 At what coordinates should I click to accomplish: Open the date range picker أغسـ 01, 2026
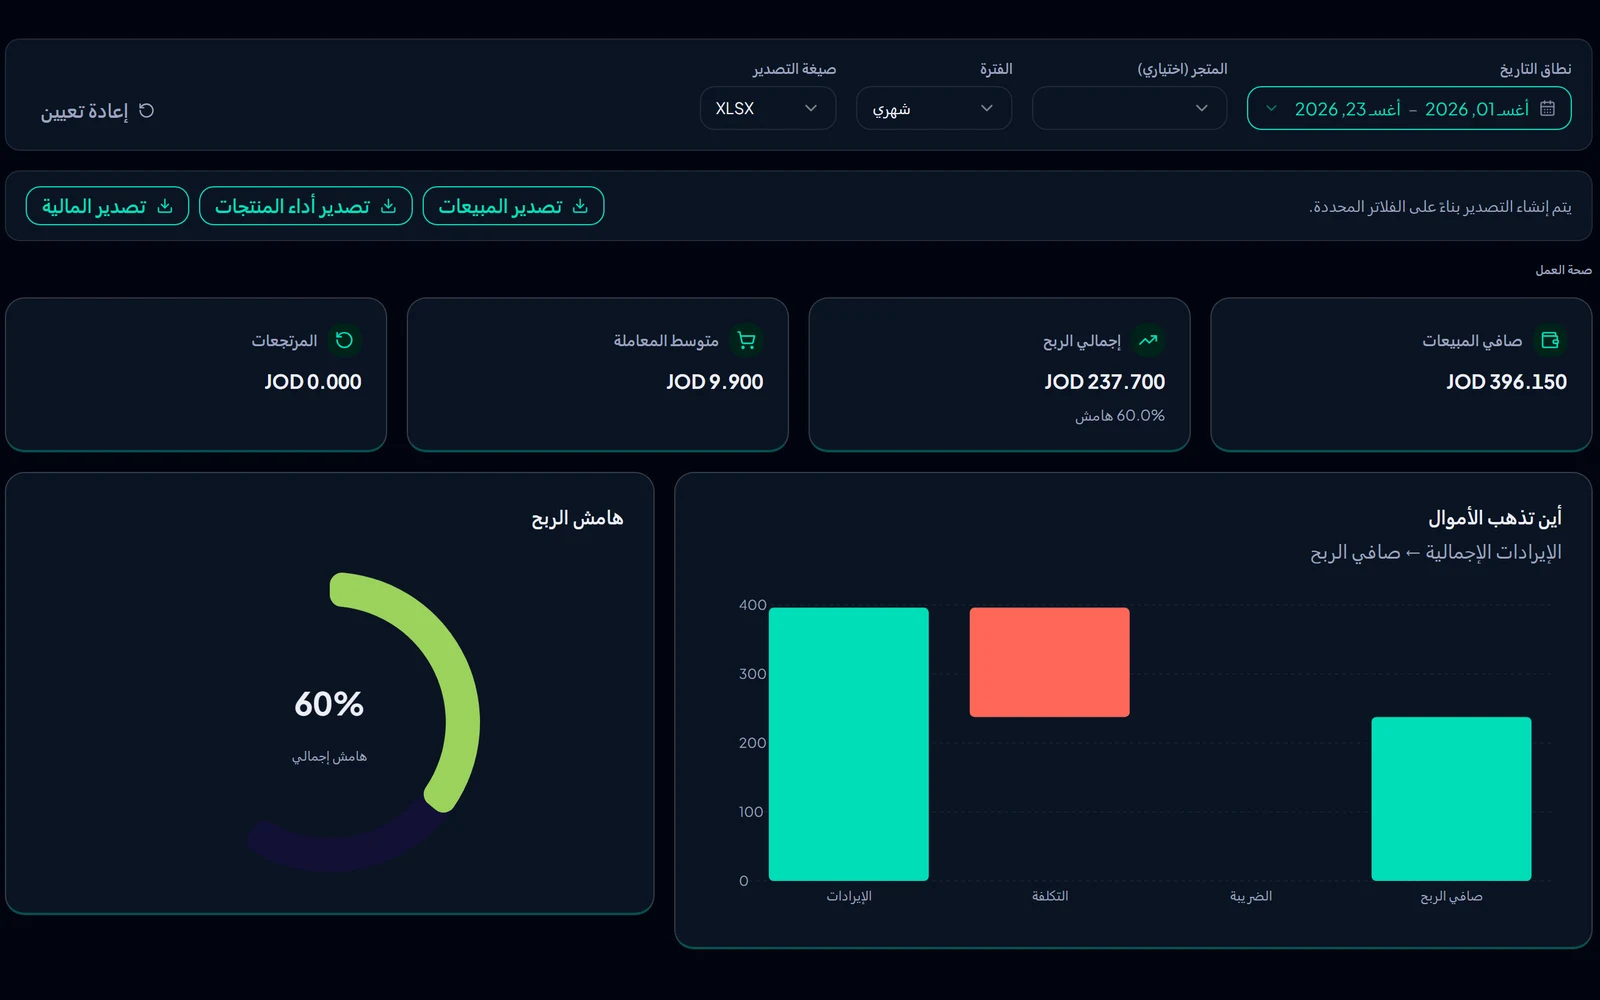(x=1409, y=109)
